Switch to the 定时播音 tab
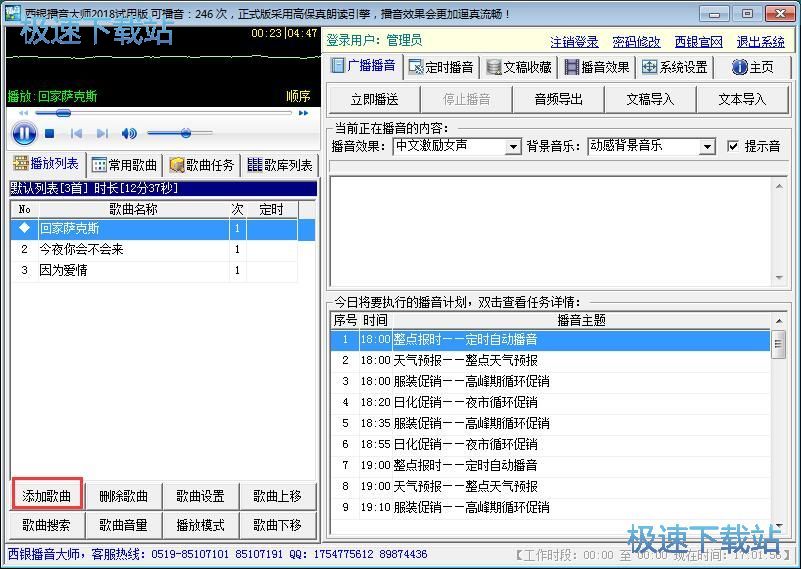This screenshot has height=569, width=801. [441, 67]
